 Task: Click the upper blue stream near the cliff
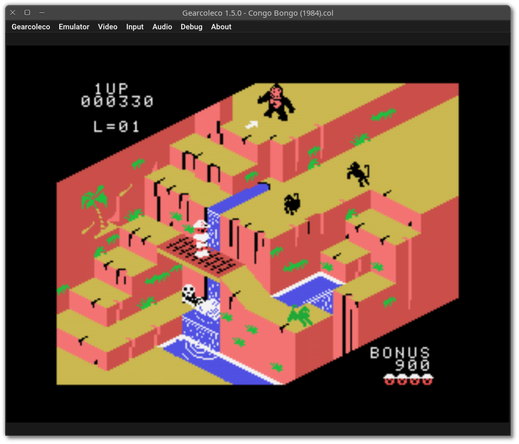(x=239, y=198)
